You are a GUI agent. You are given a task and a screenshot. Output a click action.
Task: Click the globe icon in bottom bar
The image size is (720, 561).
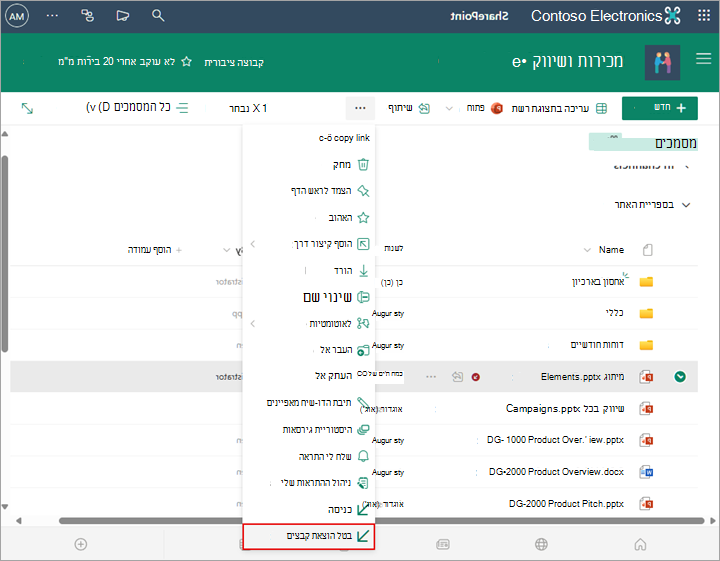541,544
